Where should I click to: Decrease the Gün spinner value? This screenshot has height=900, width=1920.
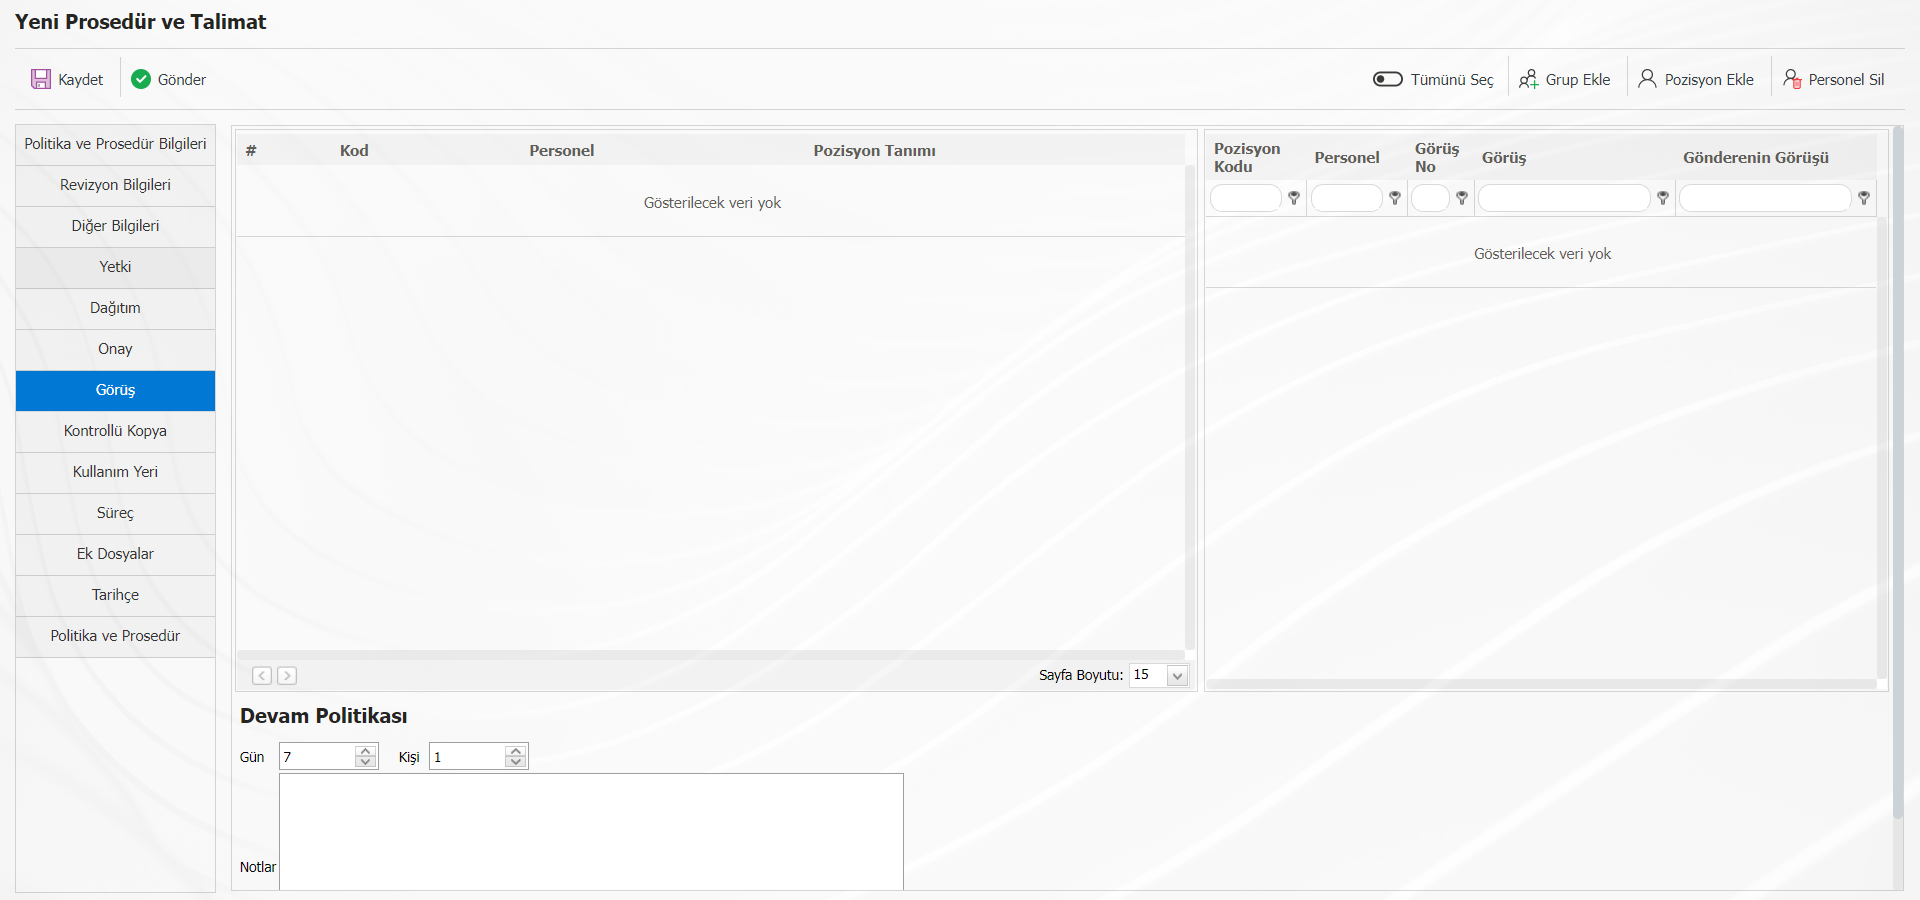pos(366,762)
